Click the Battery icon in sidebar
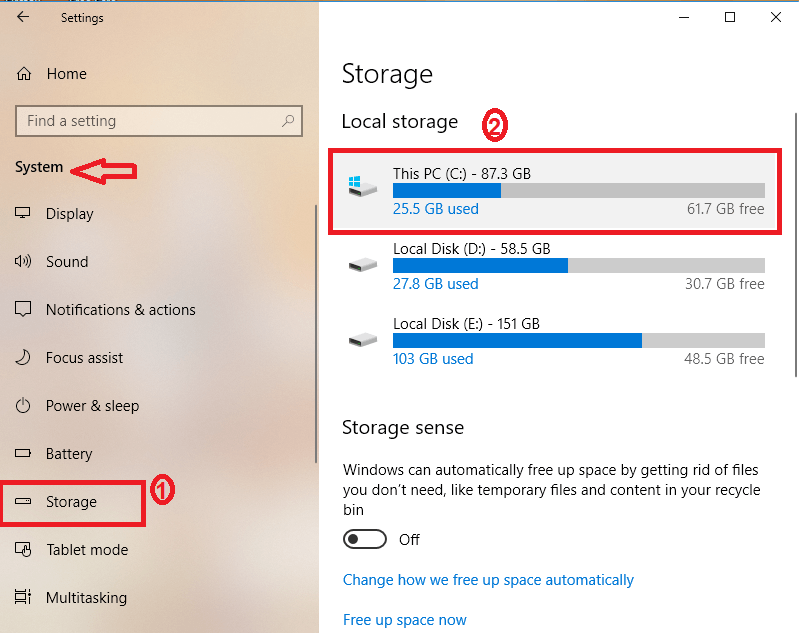This screenshot has width=799, height=633. (23, 453)
